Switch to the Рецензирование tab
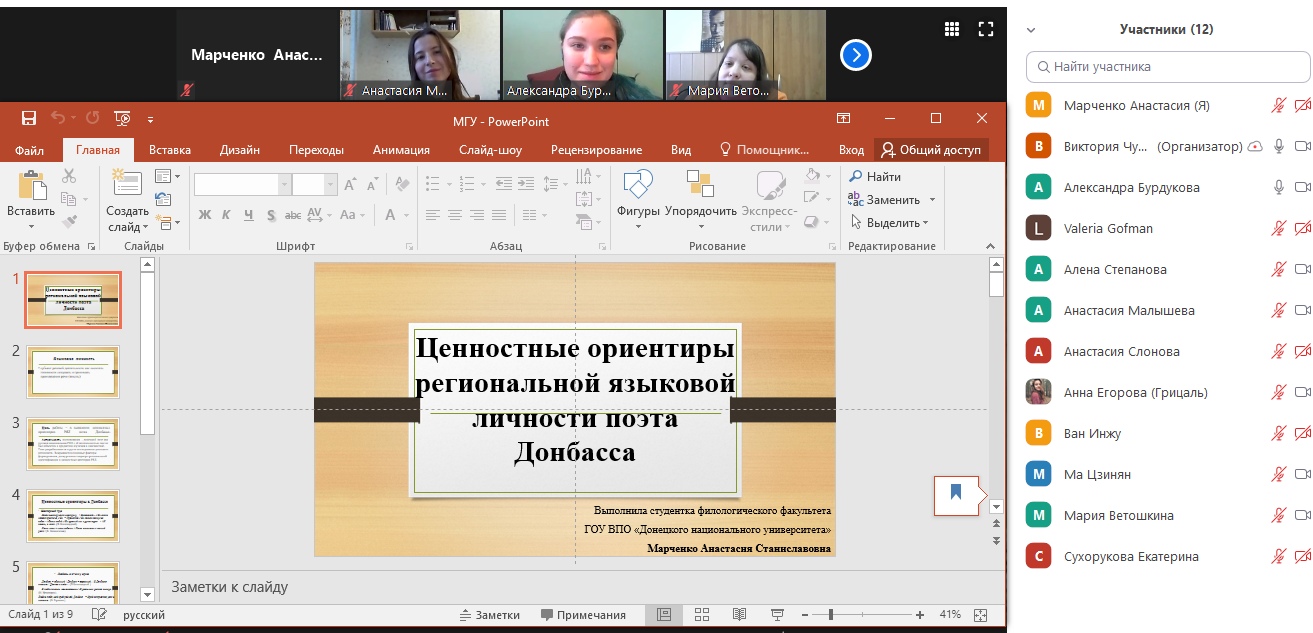Image resolution: width=1313 pixels, height=633 pixels. coord(596,150)
